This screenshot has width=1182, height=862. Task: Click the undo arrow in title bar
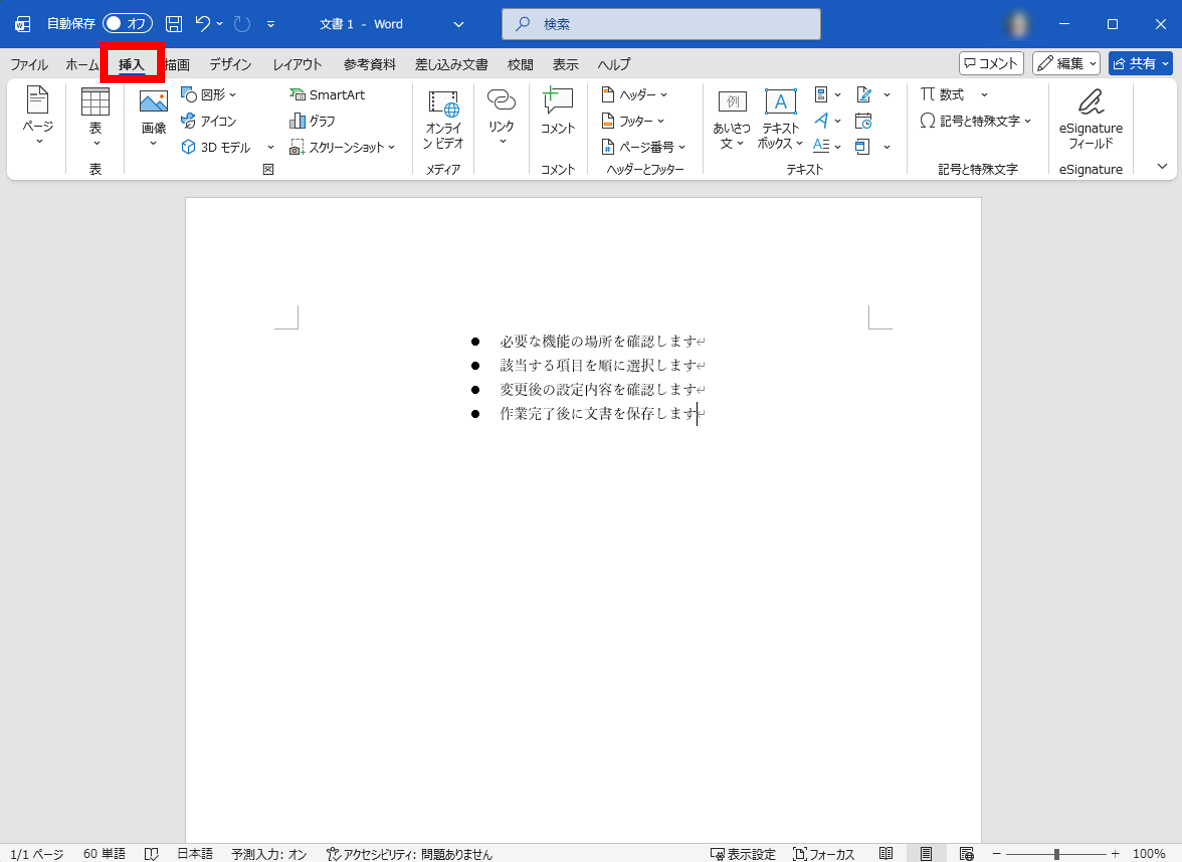pyautogui.click(x=203, y=24)
